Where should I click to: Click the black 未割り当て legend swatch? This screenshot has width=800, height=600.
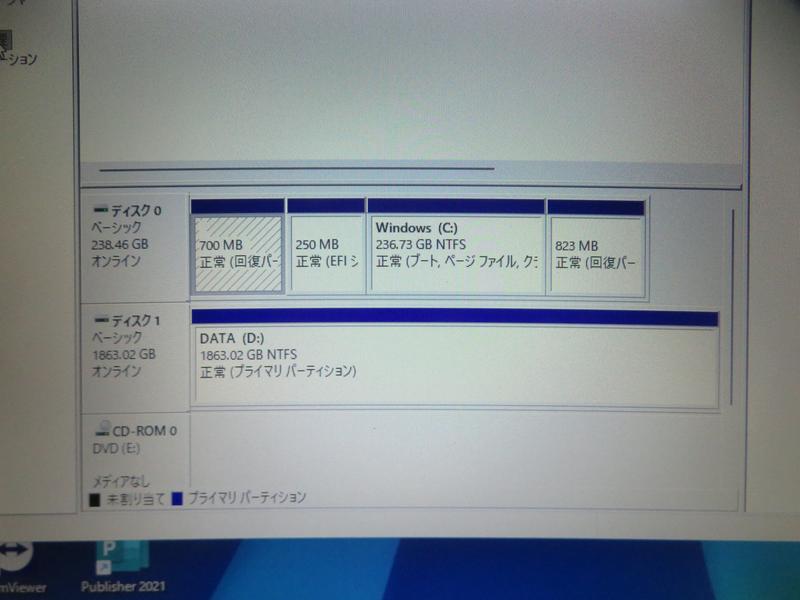click(94, 499)
